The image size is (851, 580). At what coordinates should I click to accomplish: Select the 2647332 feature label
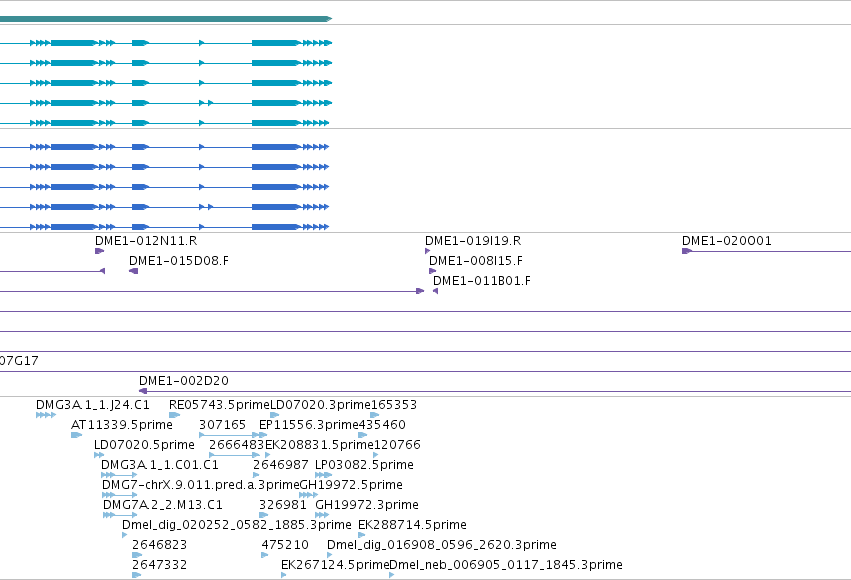click(x=160, y=565)
